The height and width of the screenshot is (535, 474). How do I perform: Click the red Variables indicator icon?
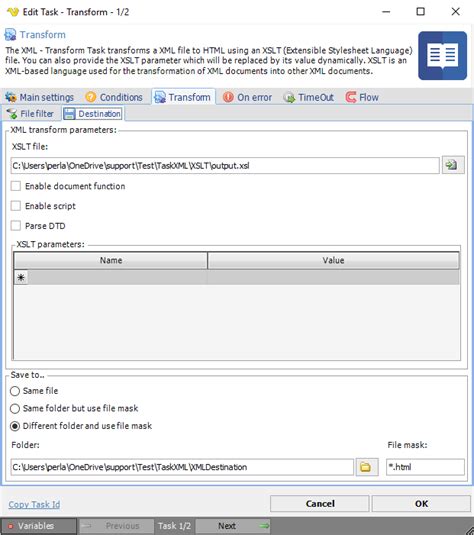coord(10,526)
